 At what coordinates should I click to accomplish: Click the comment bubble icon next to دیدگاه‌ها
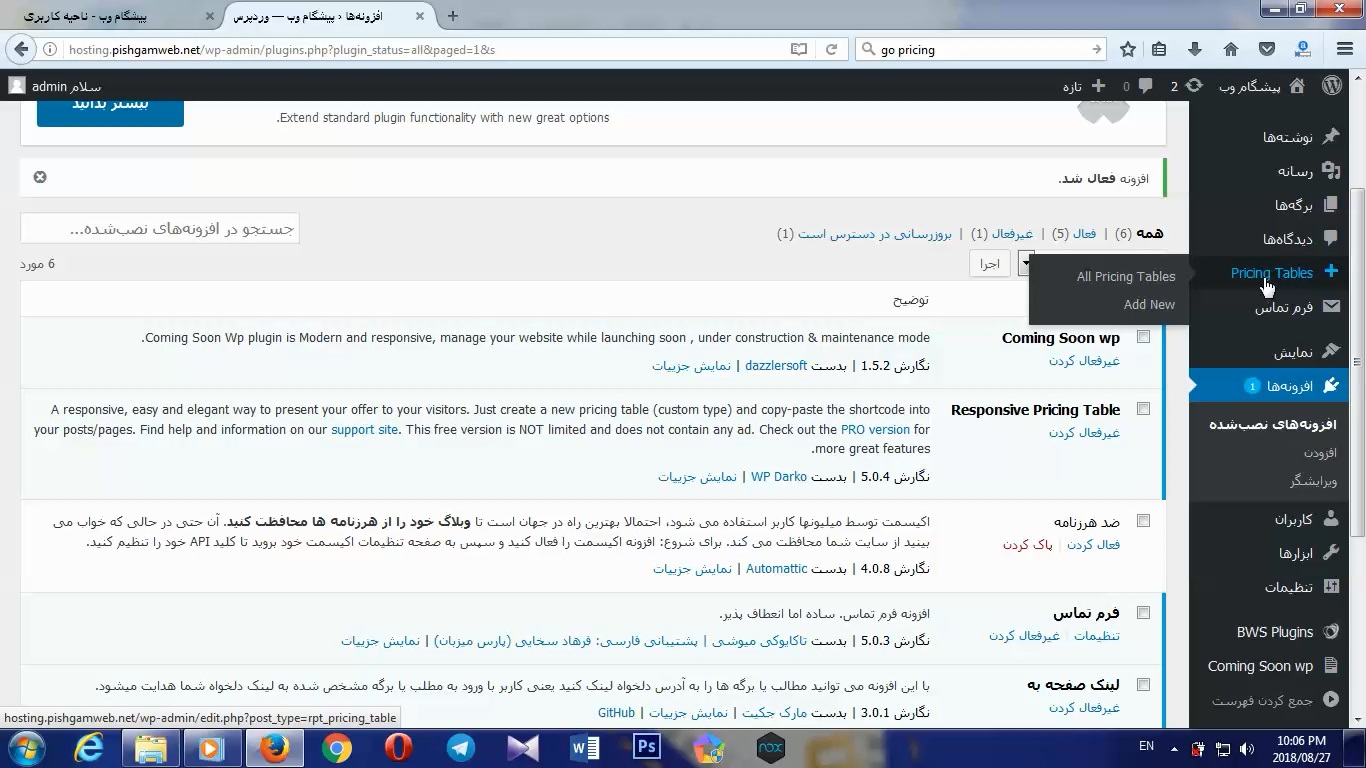tap(1331, 239)
